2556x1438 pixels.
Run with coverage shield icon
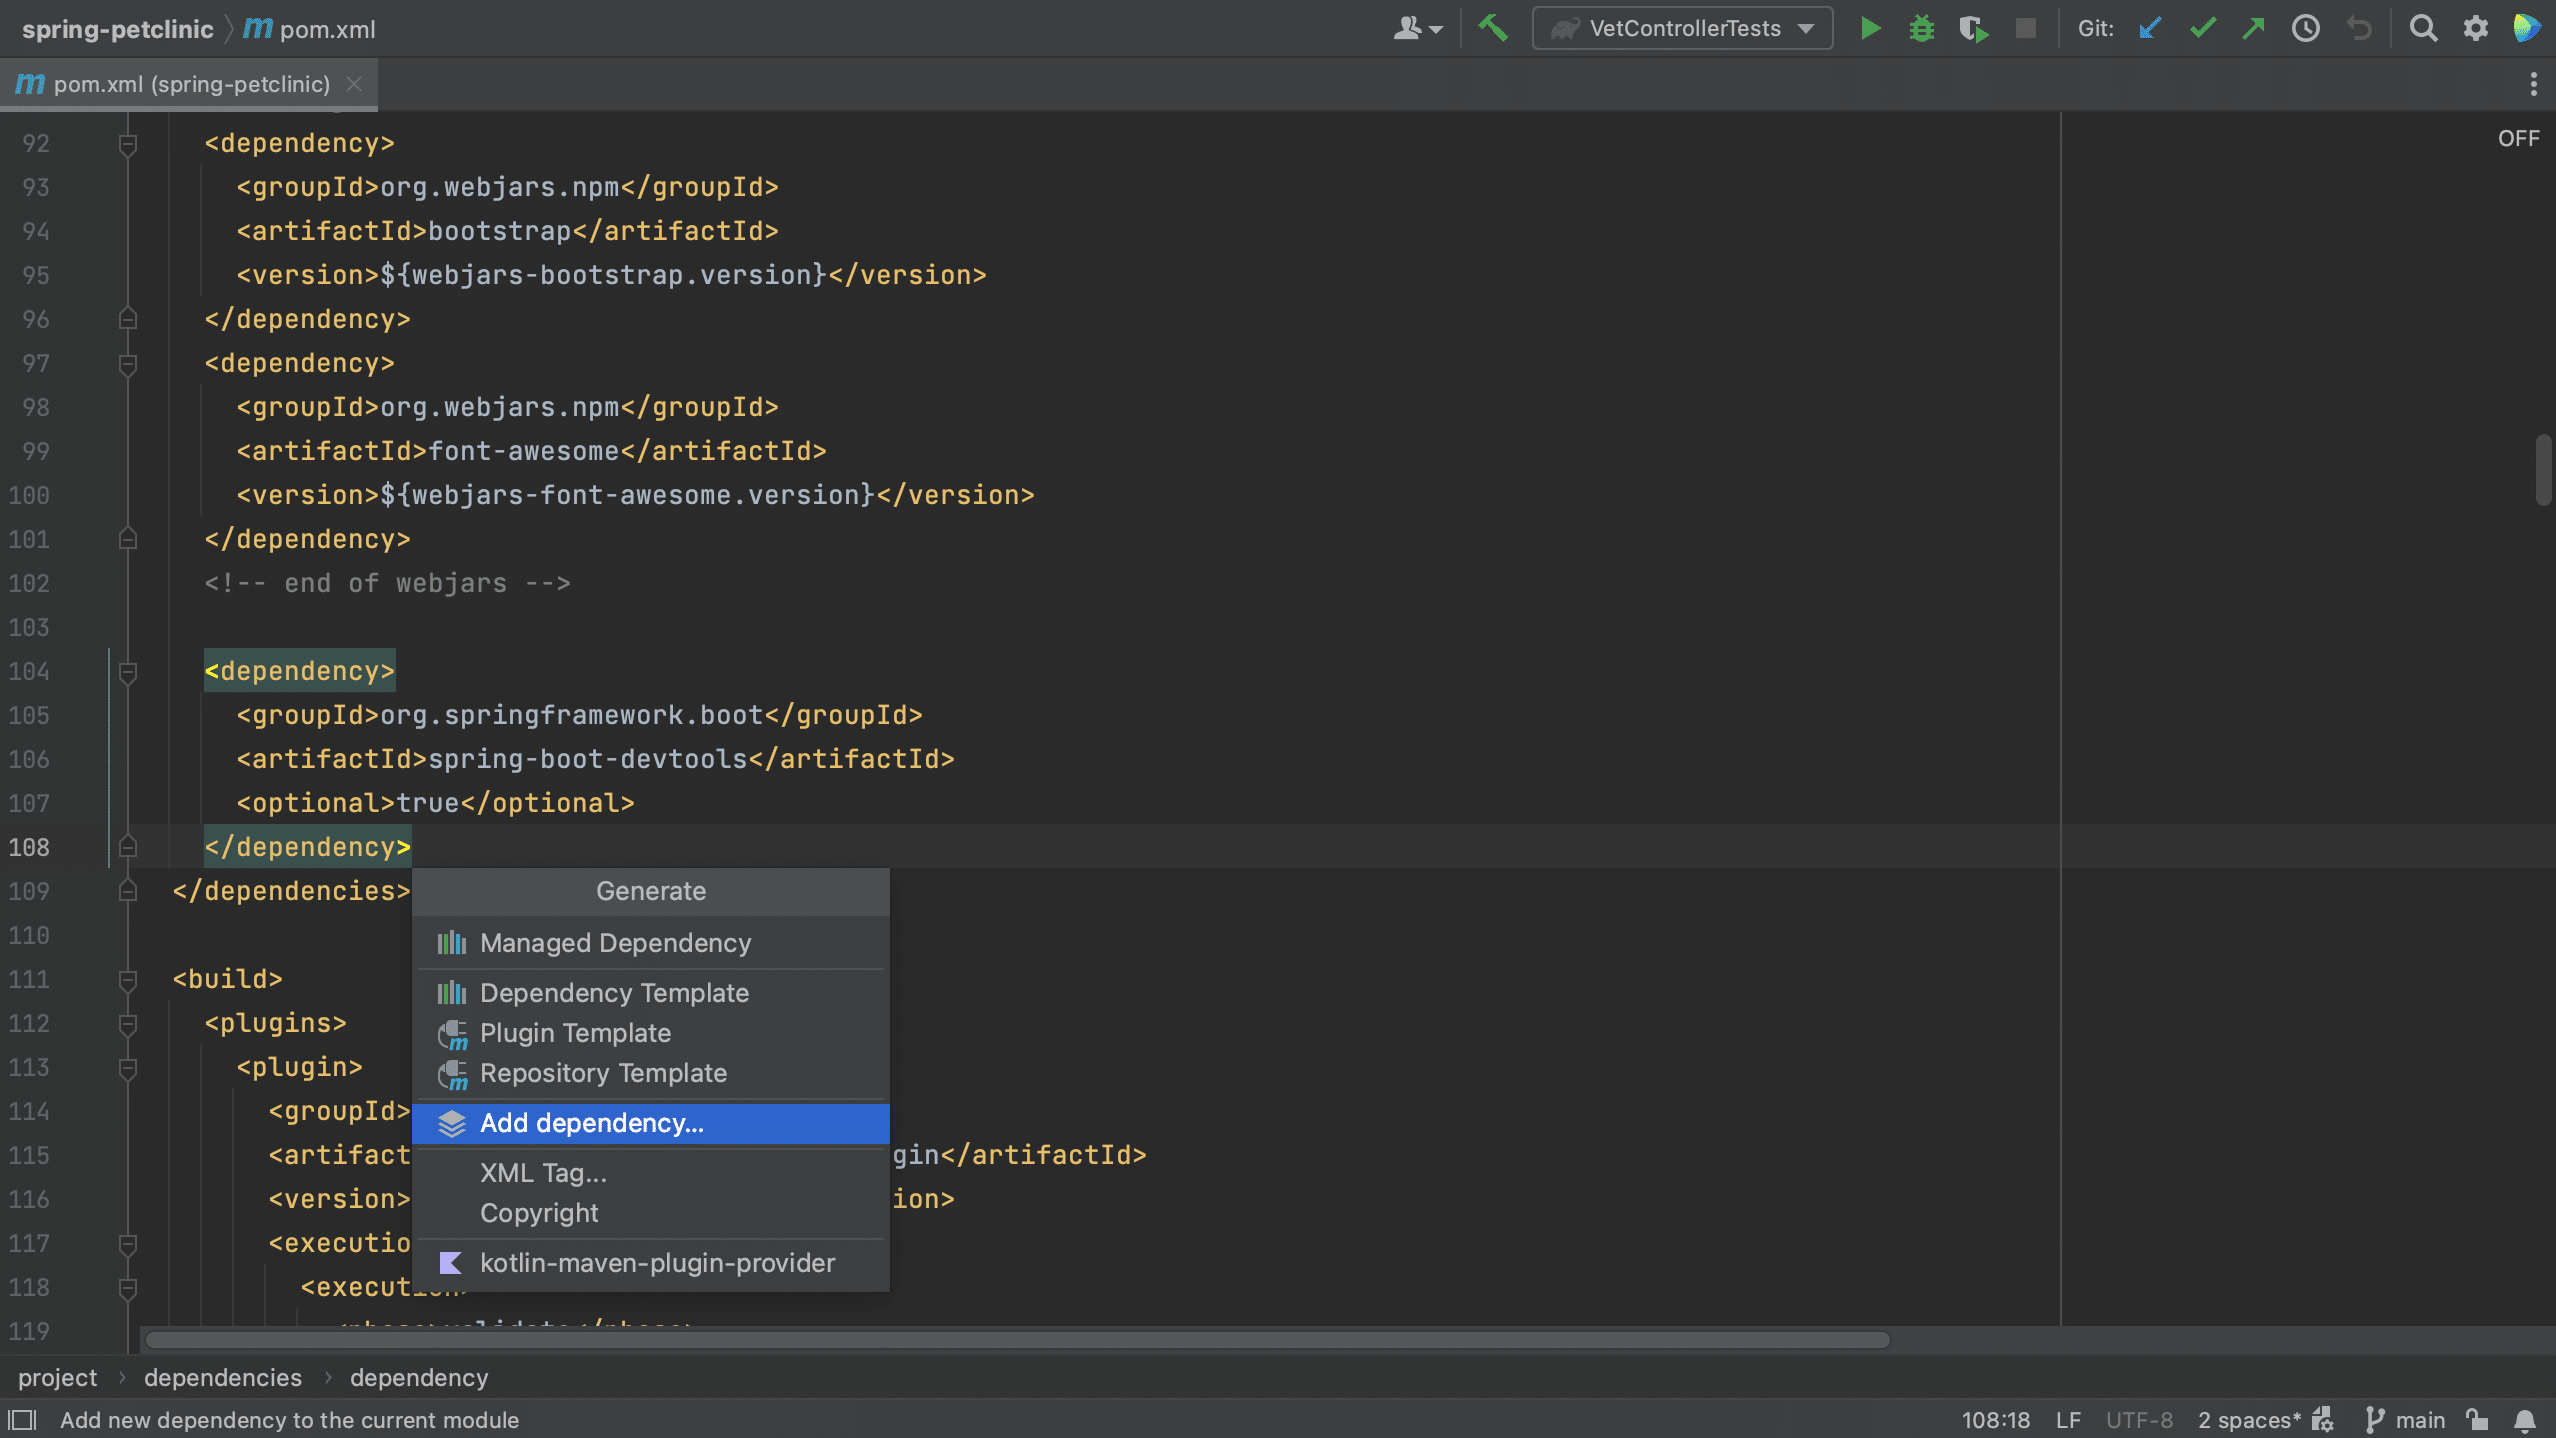pyautogui.click(x=1973, y=28)
